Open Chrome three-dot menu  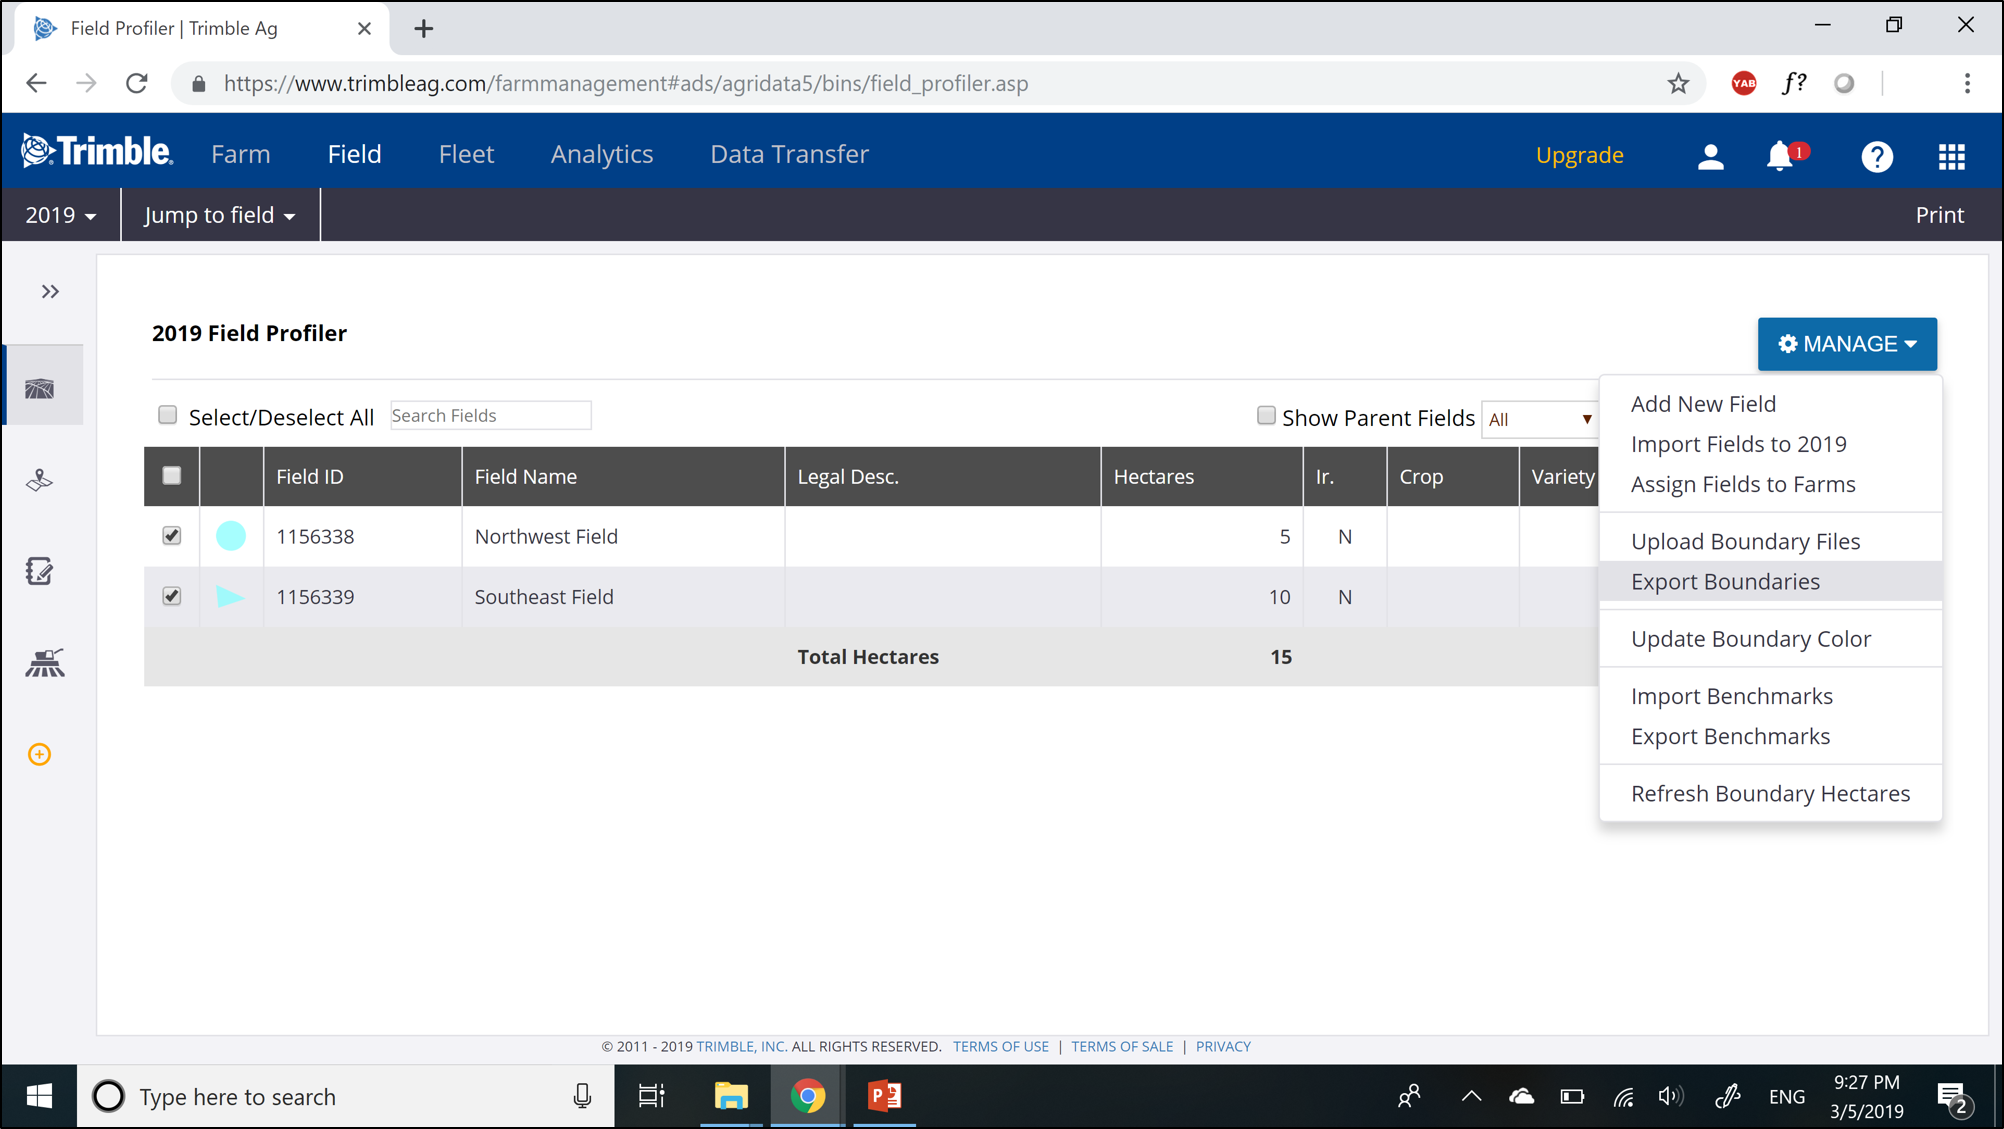pyautogui.click(x=1967, y=84)
